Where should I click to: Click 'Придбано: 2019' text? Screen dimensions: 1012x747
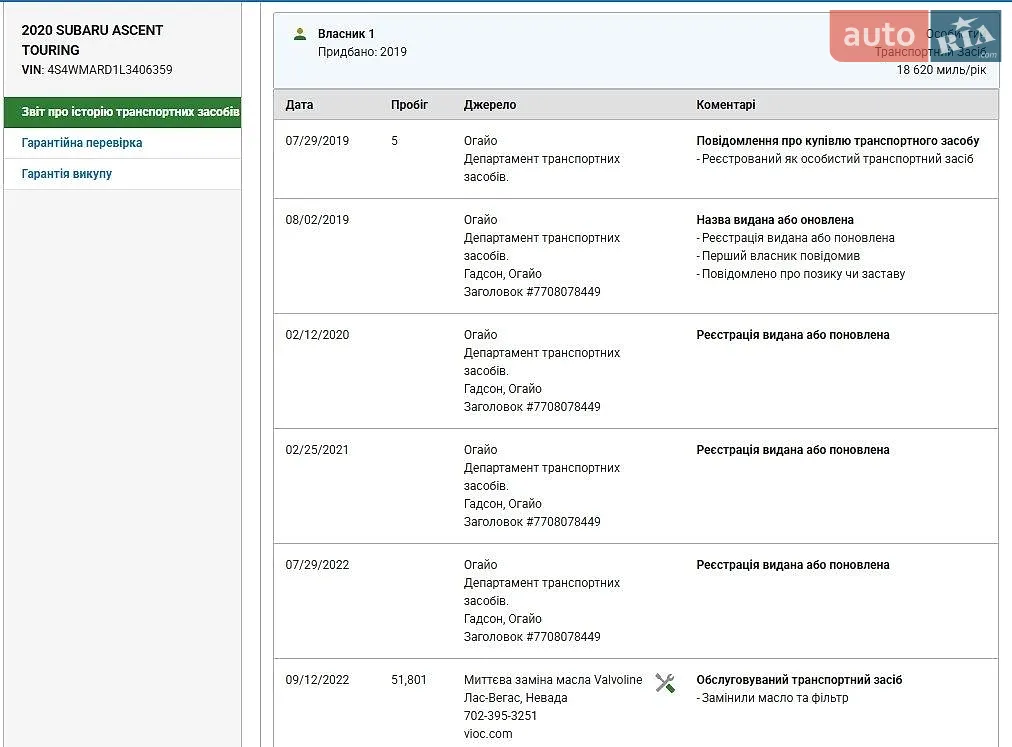click(x=362, y=52)
